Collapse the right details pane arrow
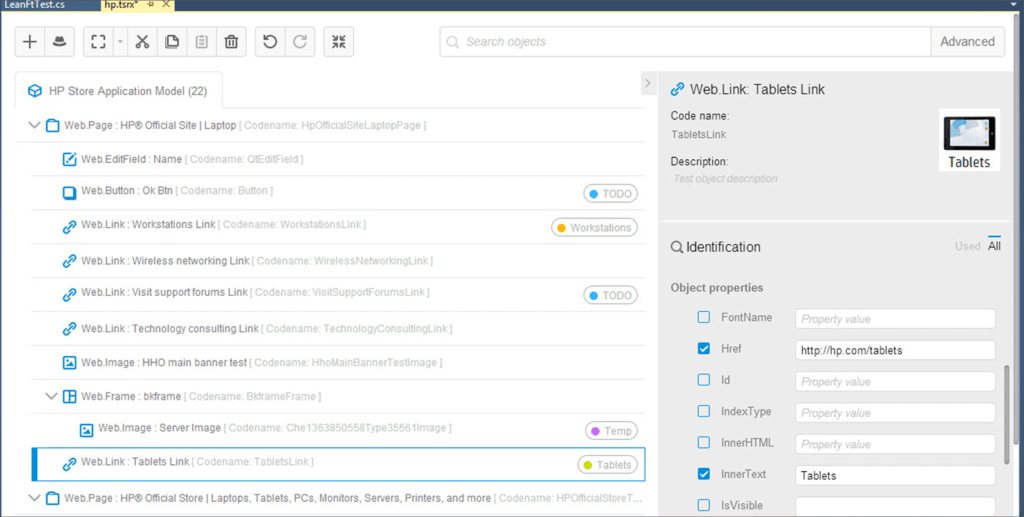This screenshot has width=1024, height=517. pyautogui.click(x=647, y=83)
